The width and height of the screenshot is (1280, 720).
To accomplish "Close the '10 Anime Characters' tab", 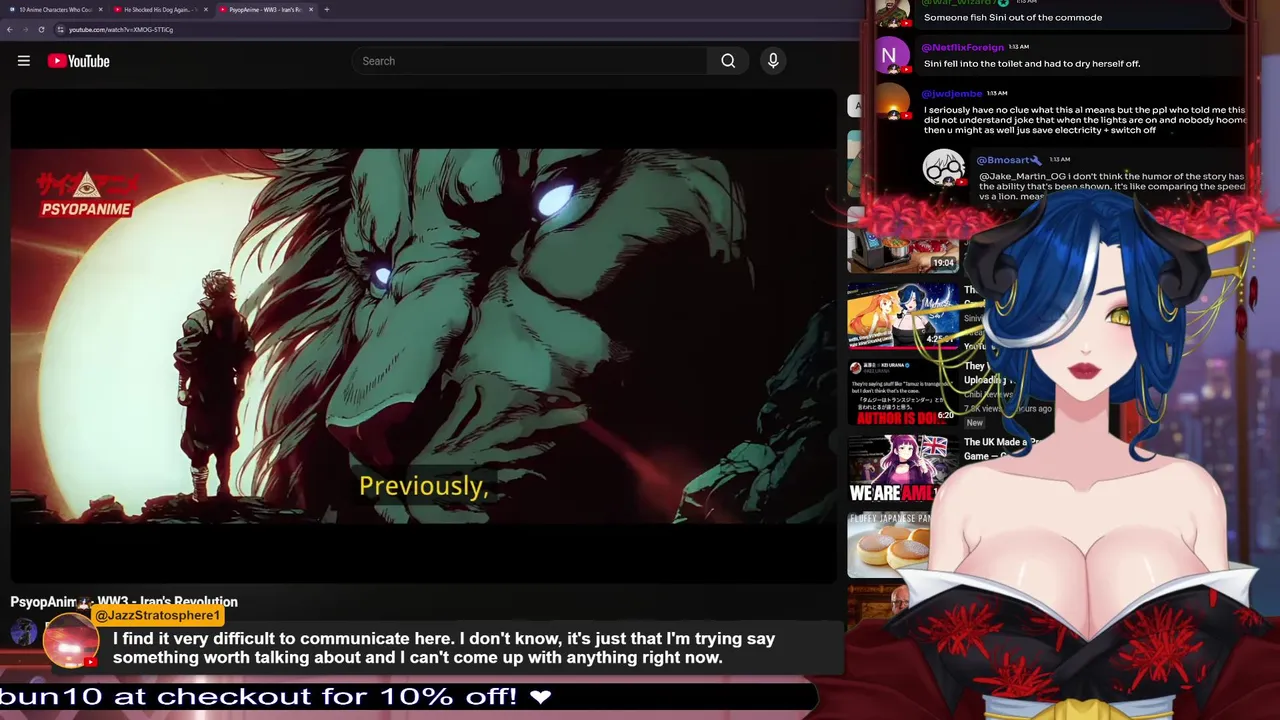I will click(100, 9).
